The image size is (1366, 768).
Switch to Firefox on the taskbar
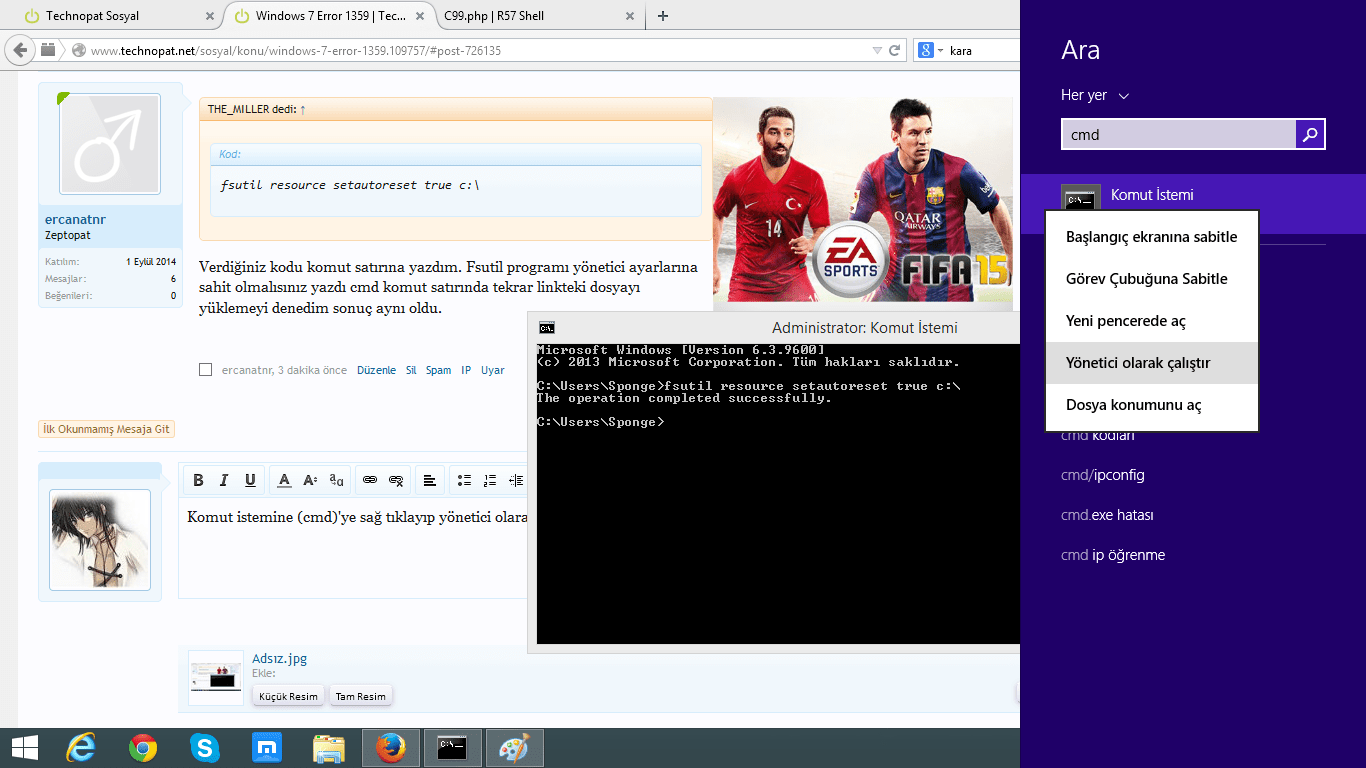point(391,748)
